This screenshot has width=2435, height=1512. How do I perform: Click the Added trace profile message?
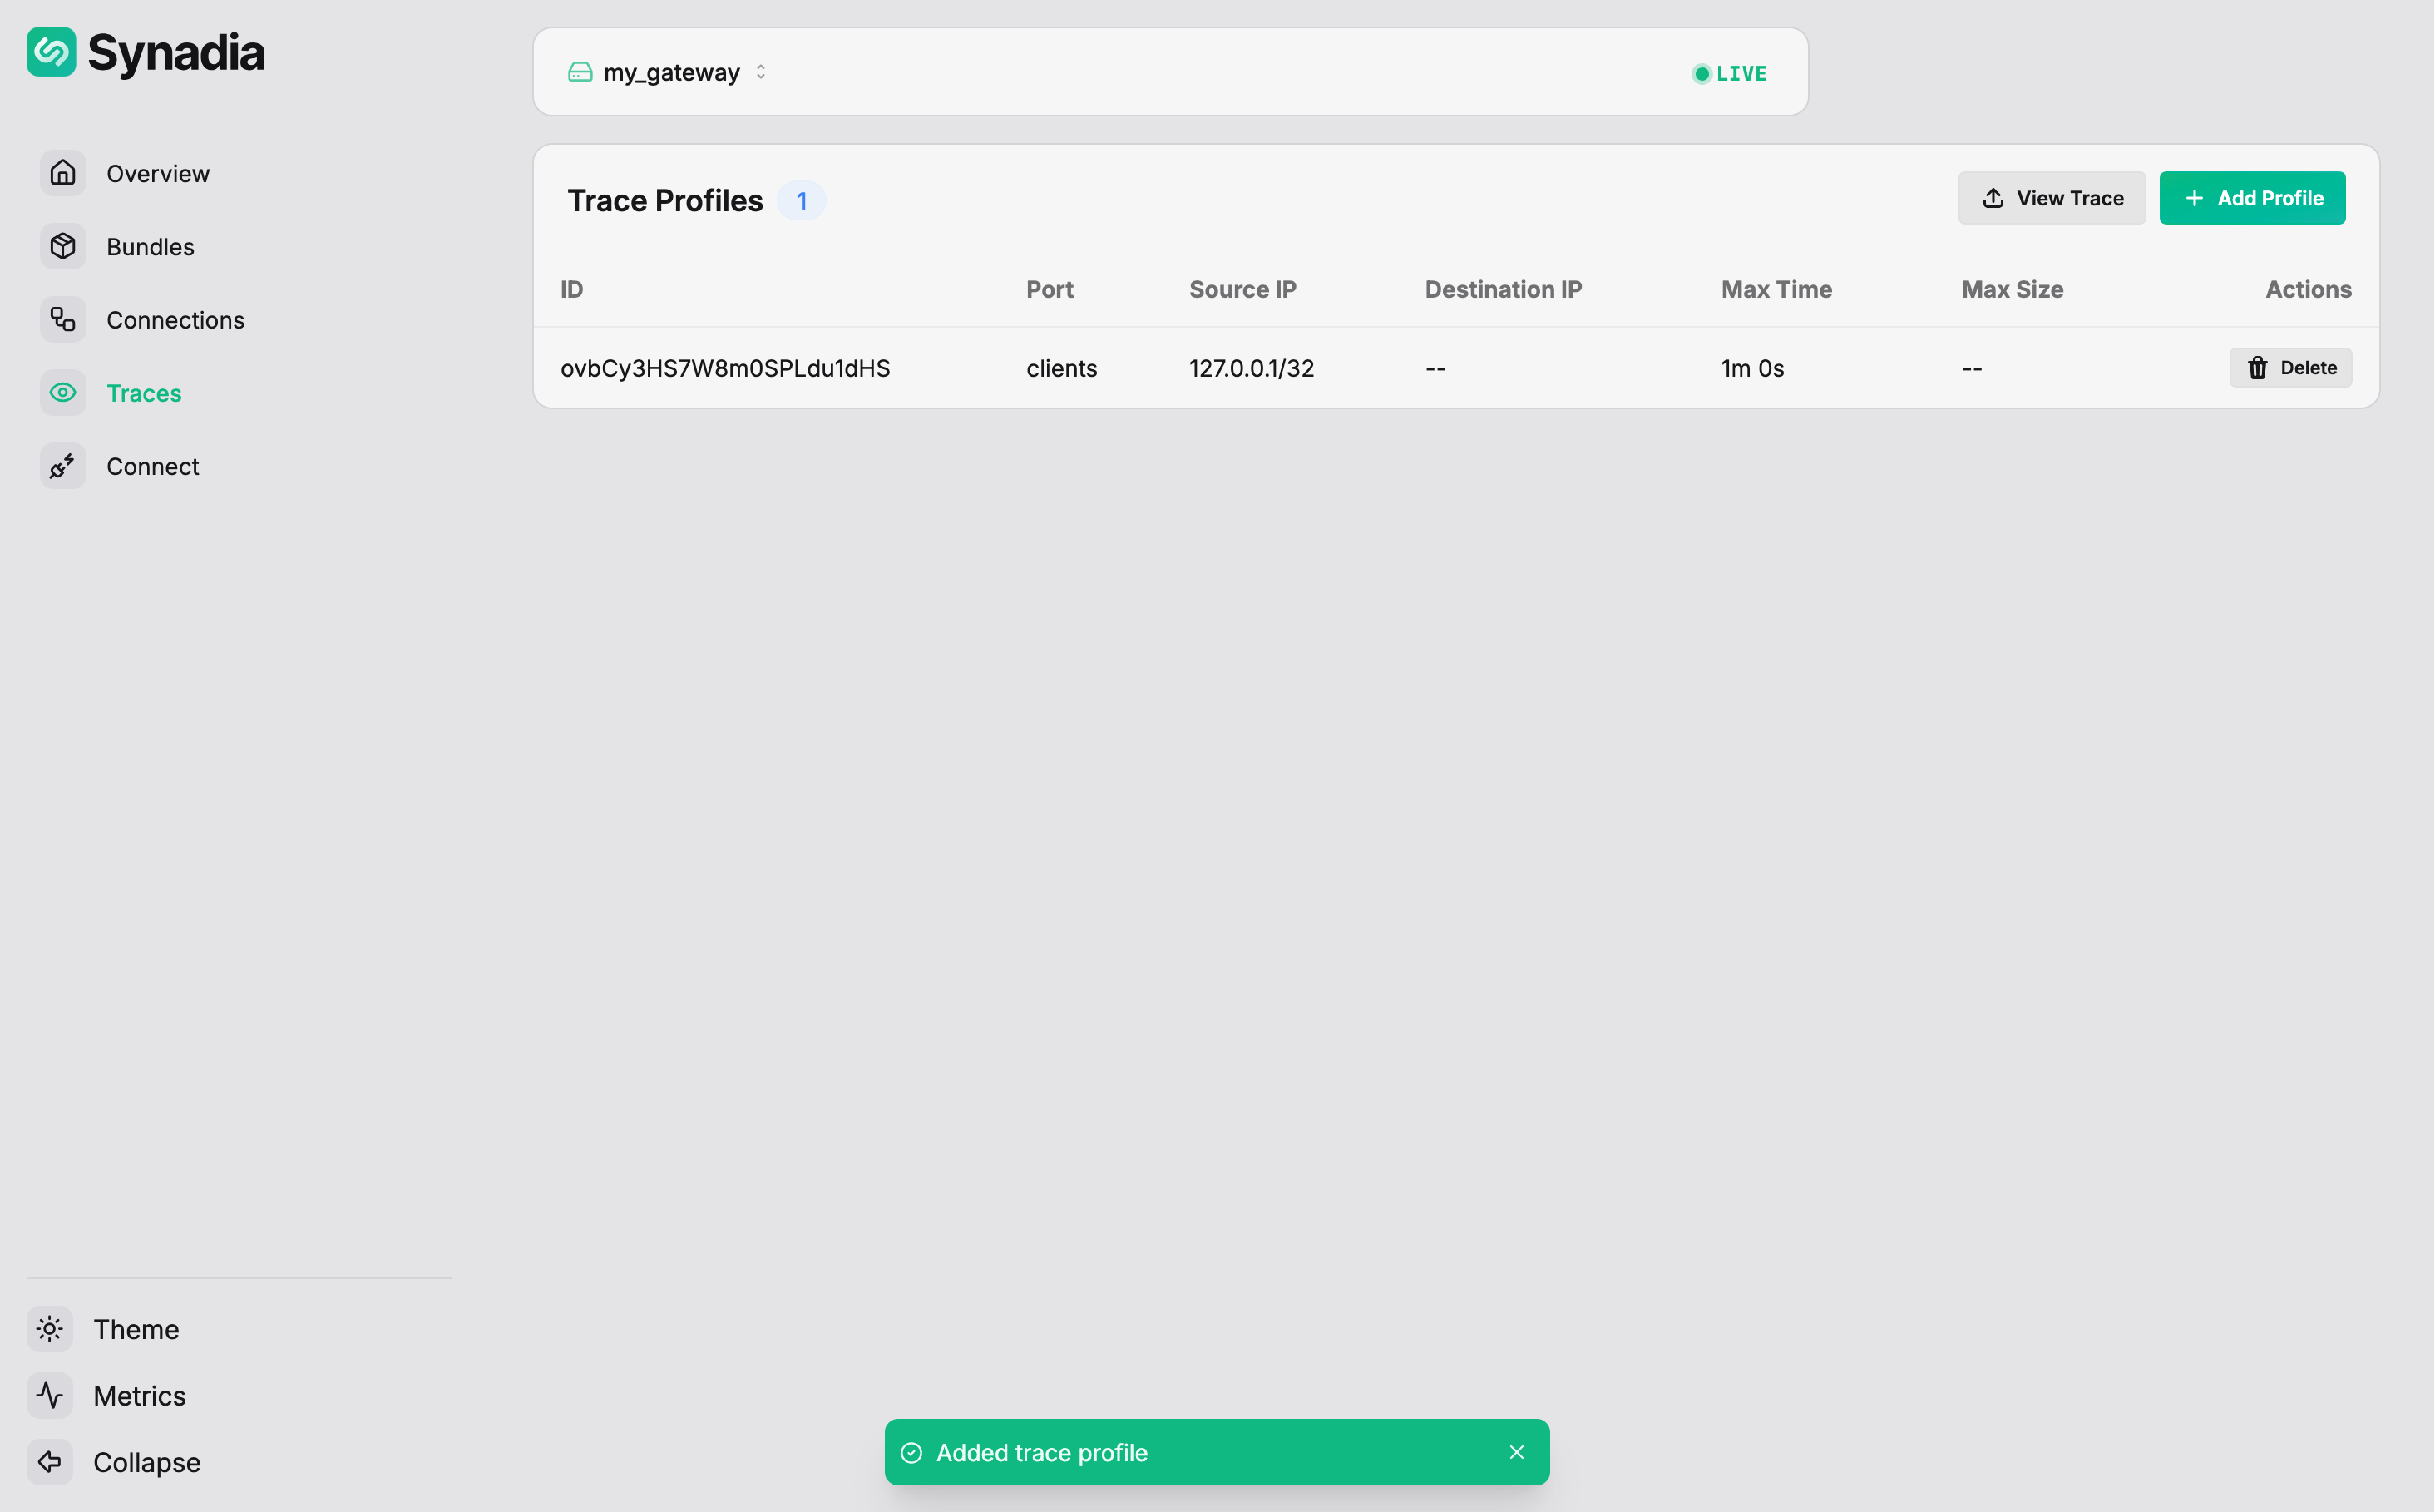[1042, 1452]
